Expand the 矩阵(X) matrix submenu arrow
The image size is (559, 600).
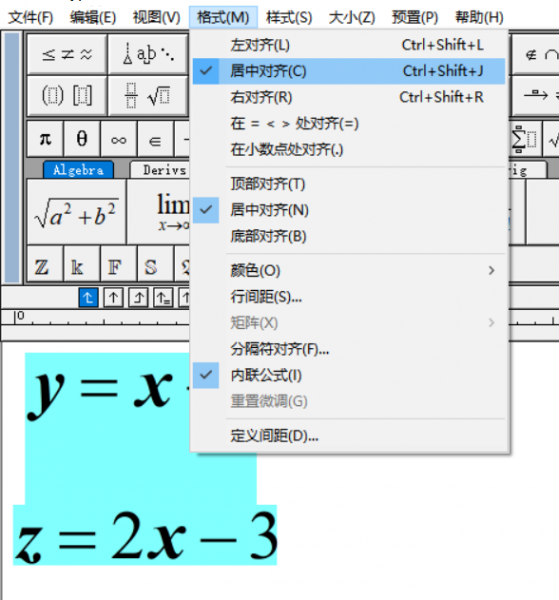[492, 323]
